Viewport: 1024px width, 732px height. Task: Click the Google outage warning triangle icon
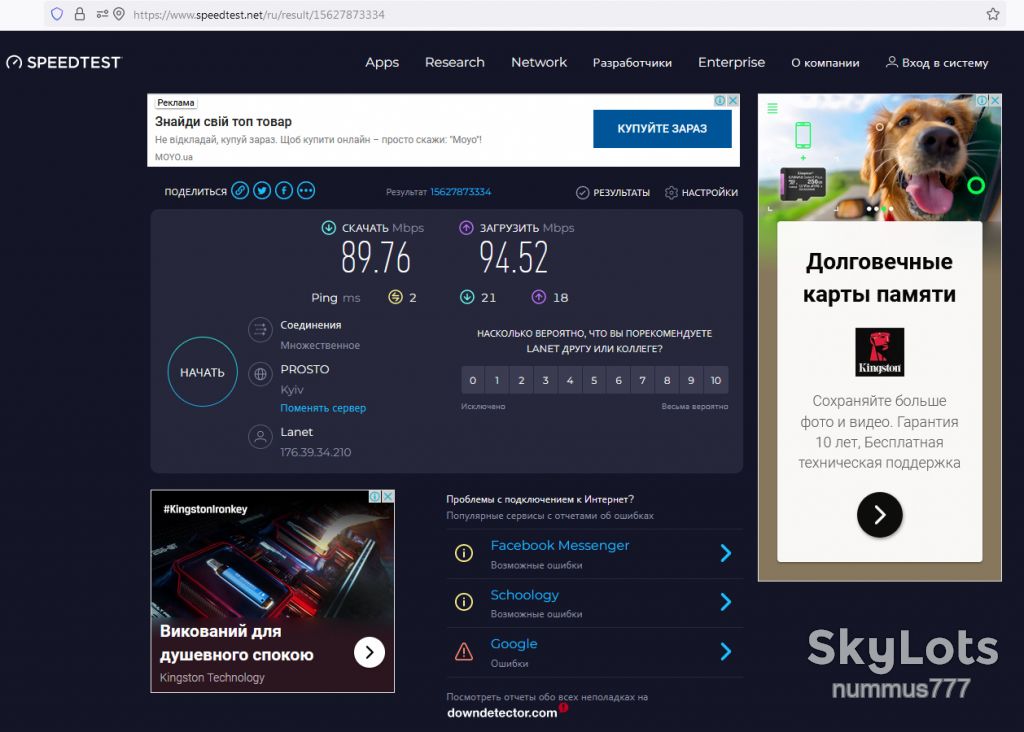[x=464, y=651]
